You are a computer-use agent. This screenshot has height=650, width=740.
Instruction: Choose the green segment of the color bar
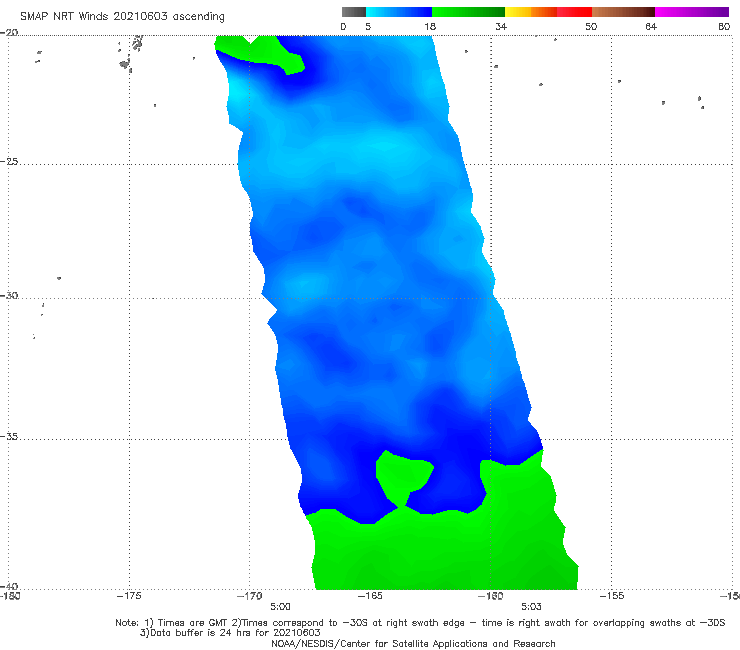[468, 12]
